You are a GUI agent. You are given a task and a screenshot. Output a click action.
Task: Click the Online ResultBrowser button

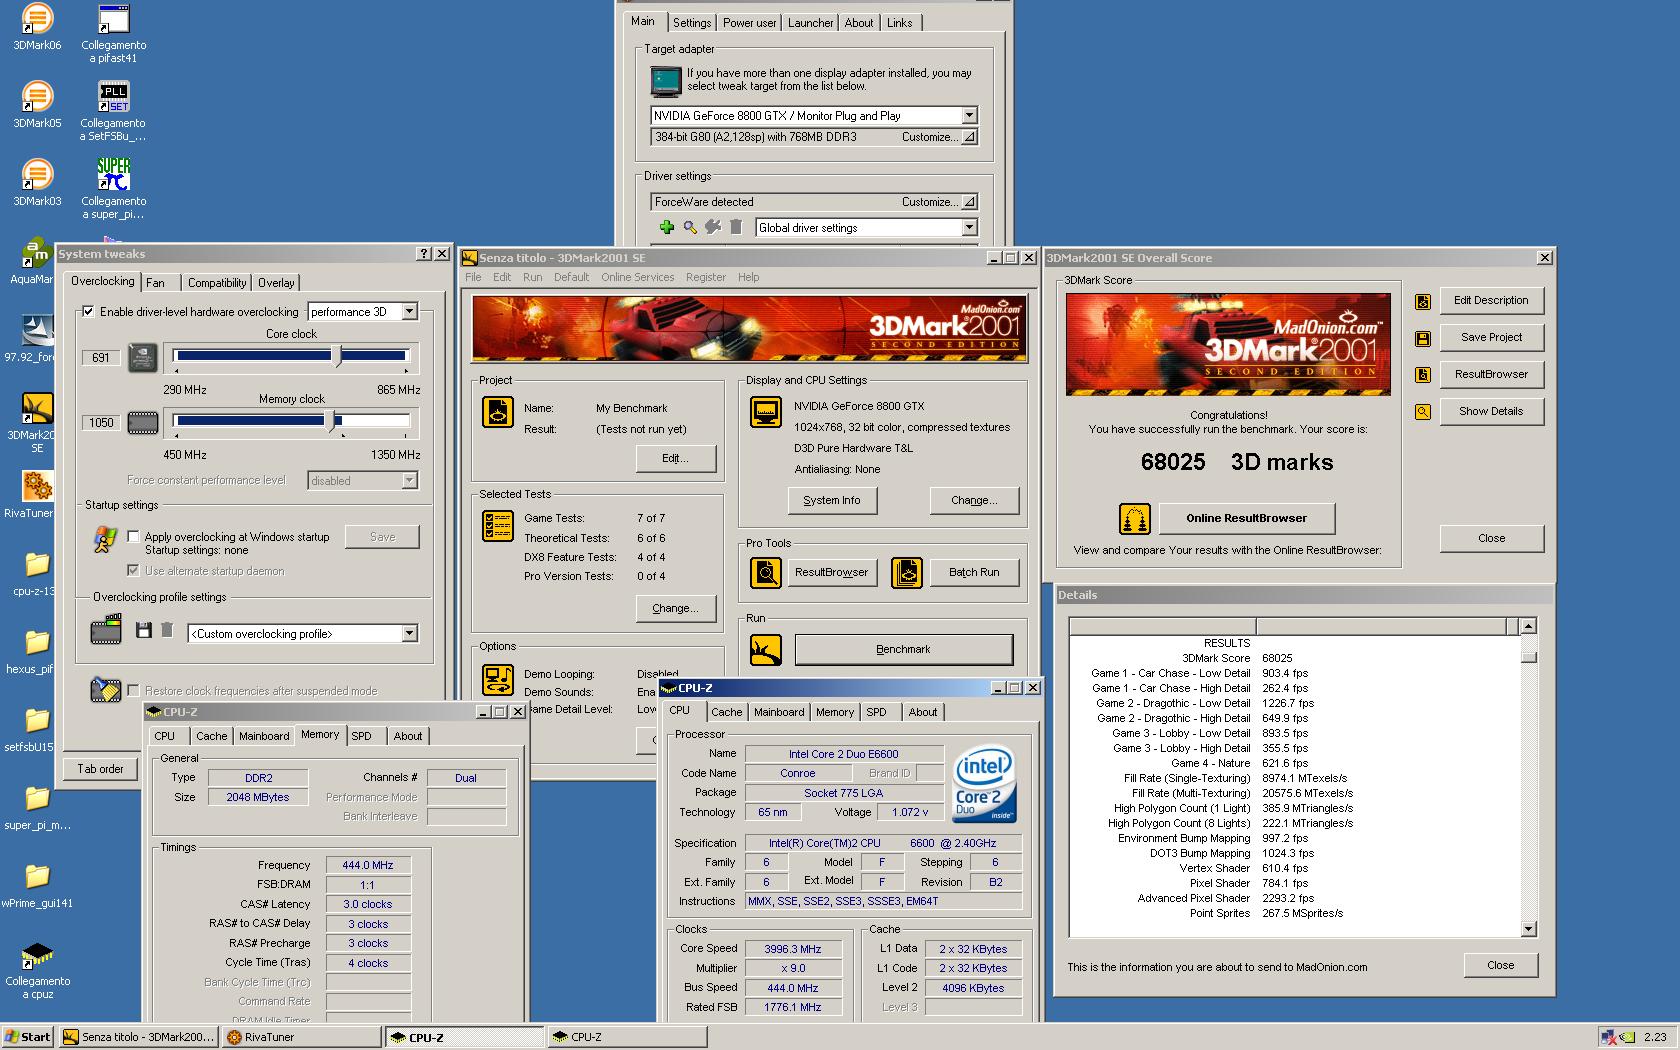click(1246, 518)
